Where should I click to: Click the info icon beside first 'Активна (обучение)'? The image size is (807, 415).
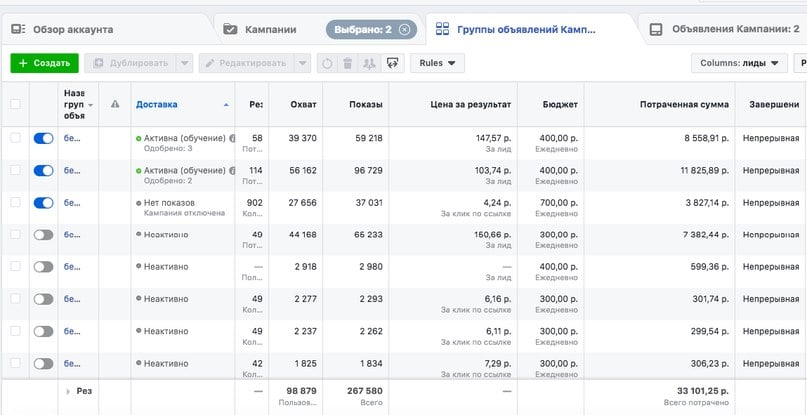(232, 139)
